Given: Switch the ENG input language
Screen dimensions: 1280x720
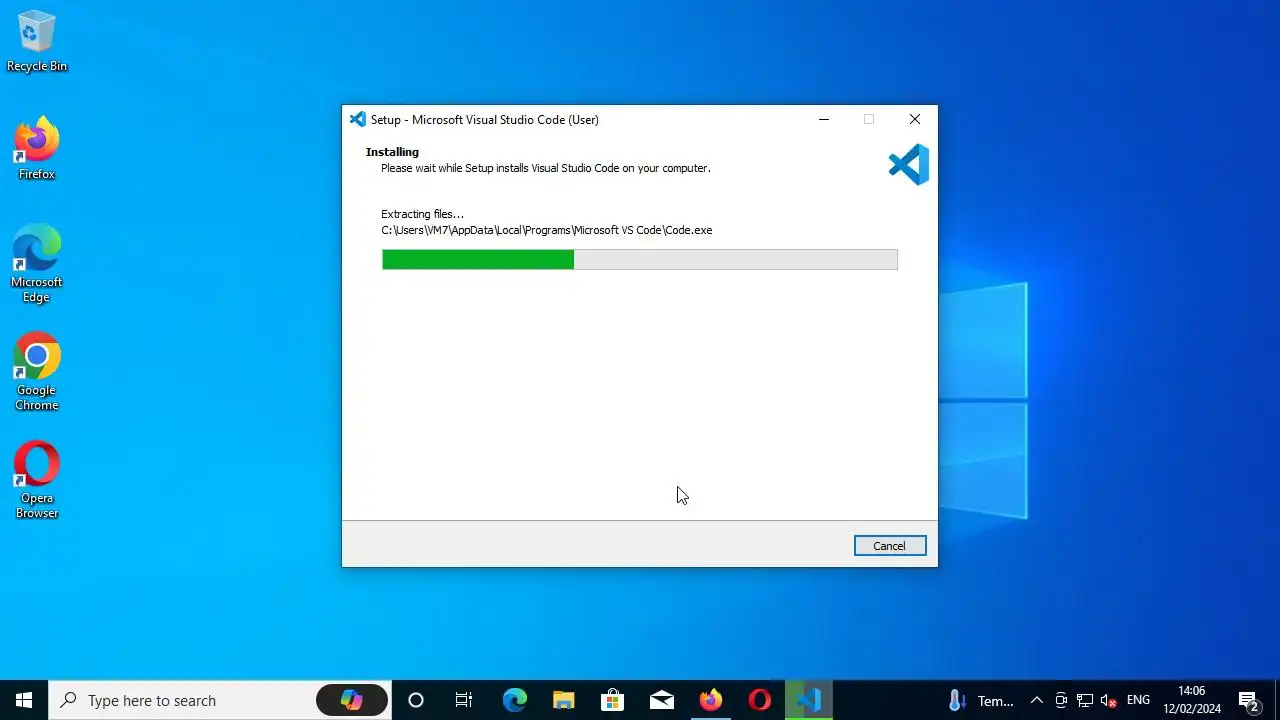Looking at the screenshot, I should click(x=1138, y=700).
